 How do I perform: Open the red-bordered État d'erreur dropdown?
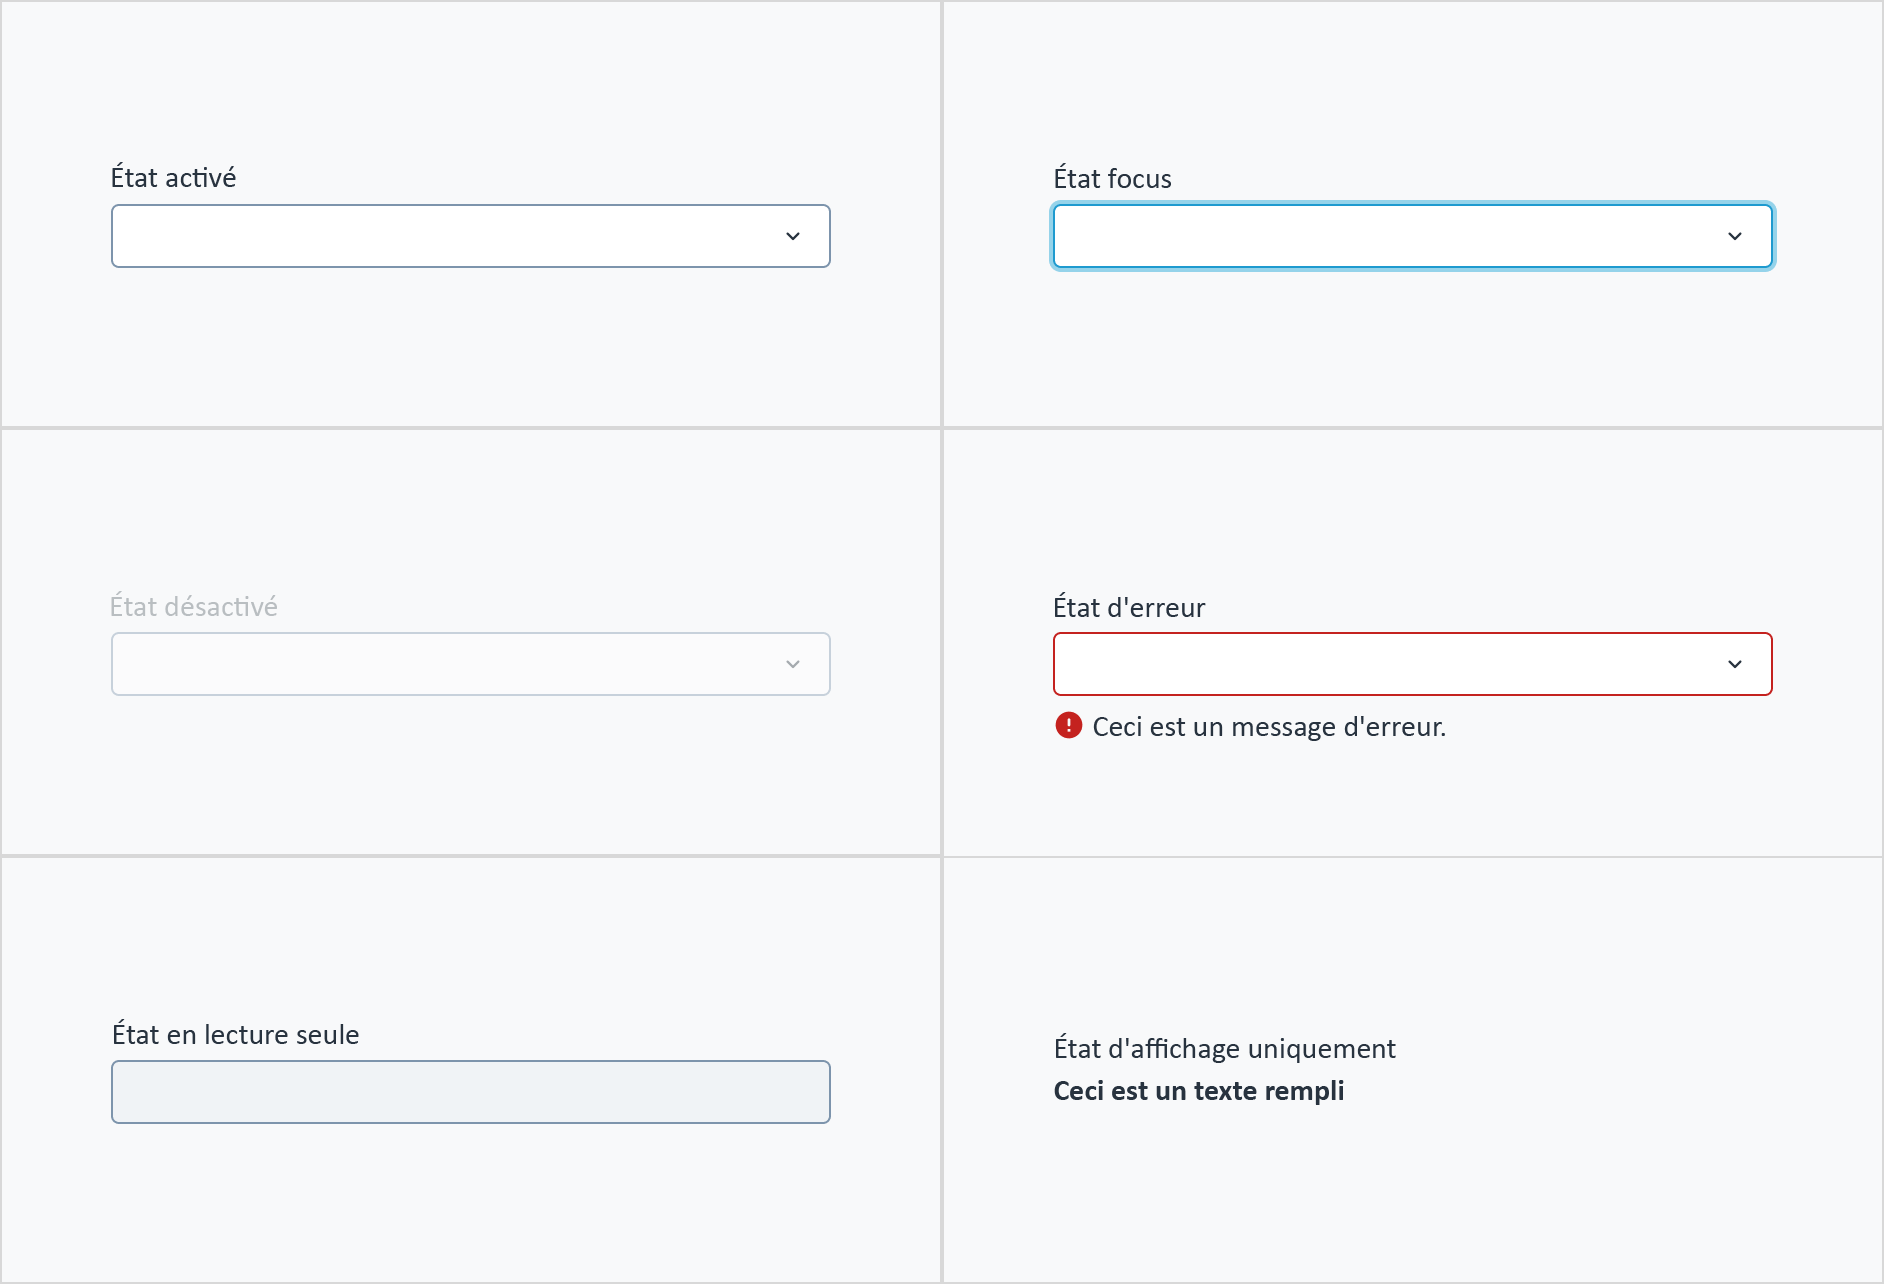[1413, 664]
